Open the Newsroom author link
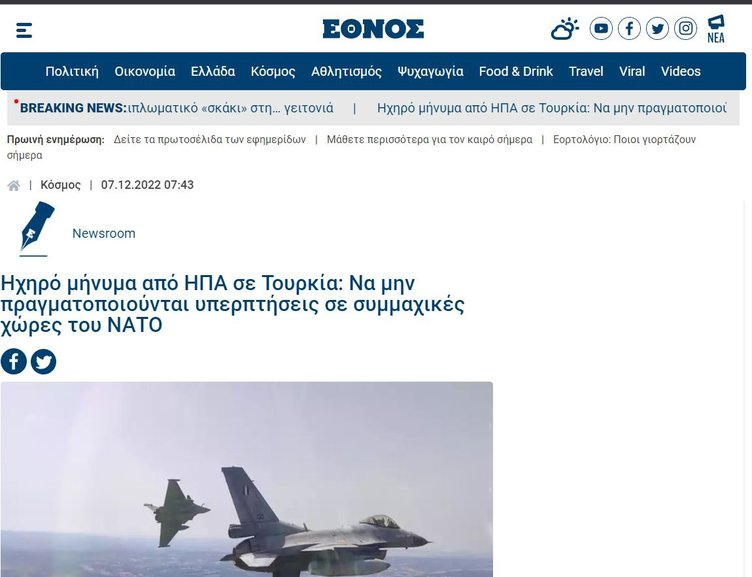Screen dimensions: 752x577 [104, 234]
